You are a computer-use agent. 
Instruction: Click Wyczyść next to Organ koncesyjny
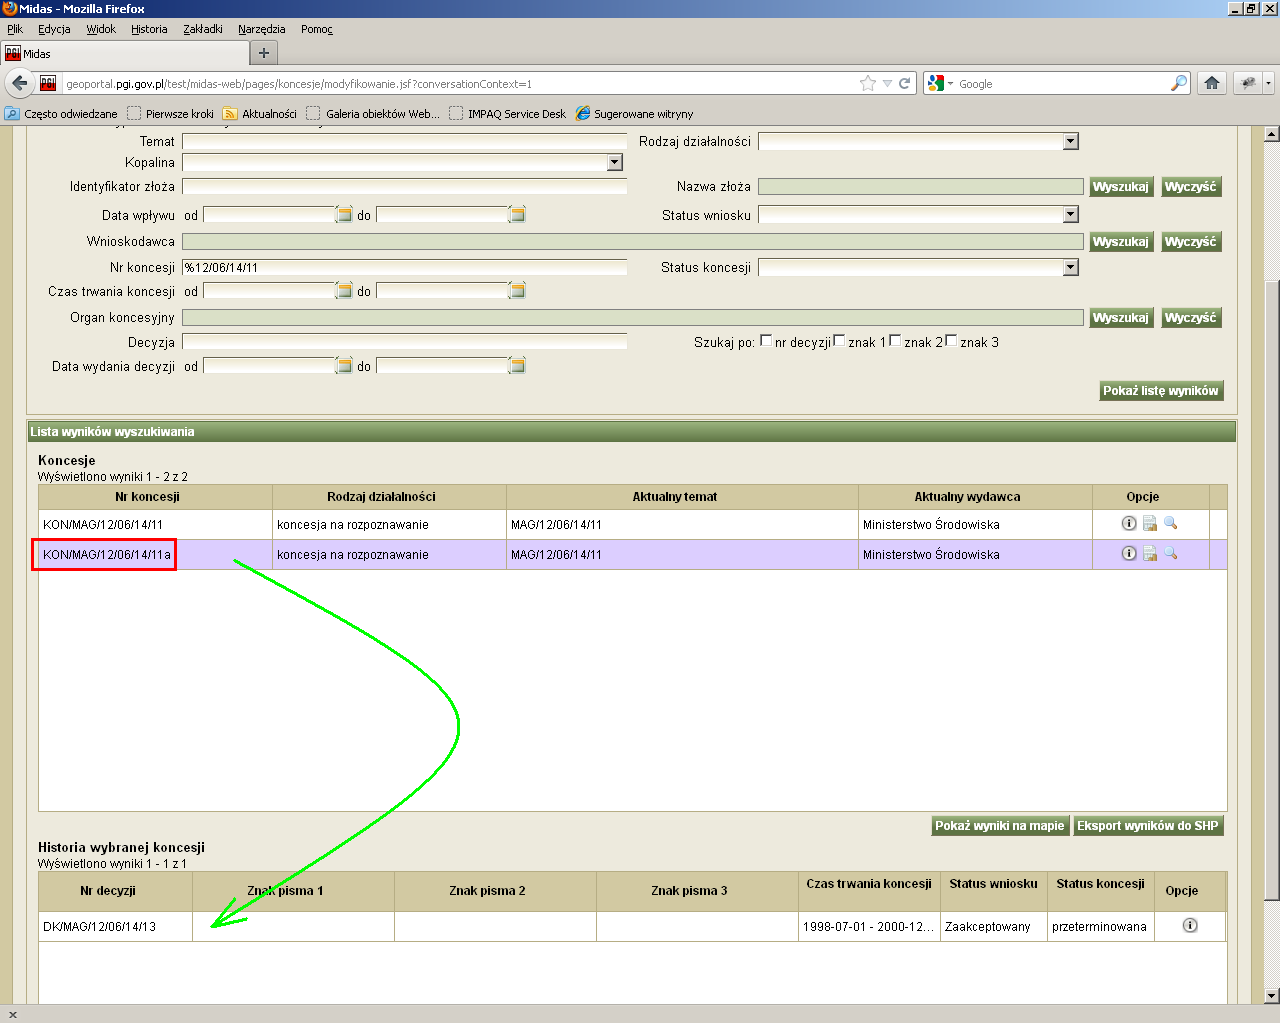pos(1190,318)
